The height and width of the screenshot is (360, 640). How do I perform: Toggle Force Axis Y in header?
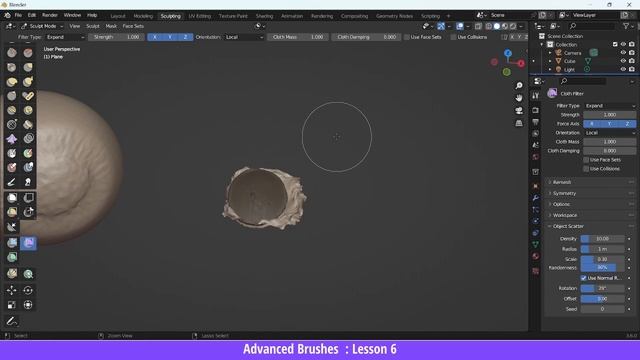click(170, 37)
